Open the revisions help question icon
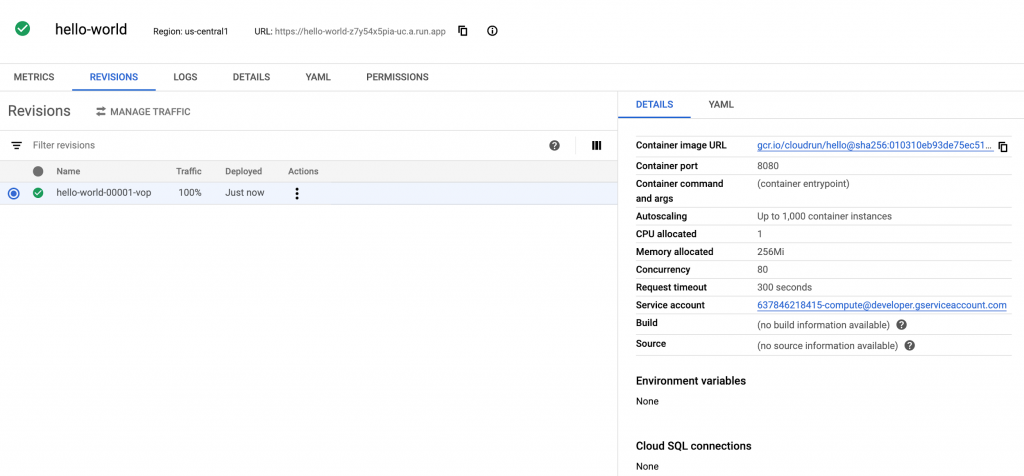 point(554,145)
